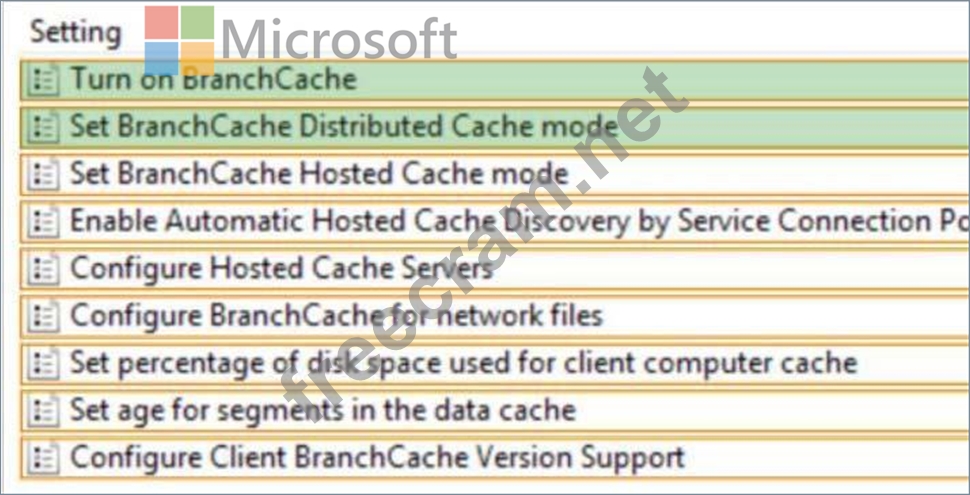The height and width of the screenshot is (495, 970).
Task: Click the Configure Hosted Cache Servers policy icon
Action: click(x=44, y=269)
